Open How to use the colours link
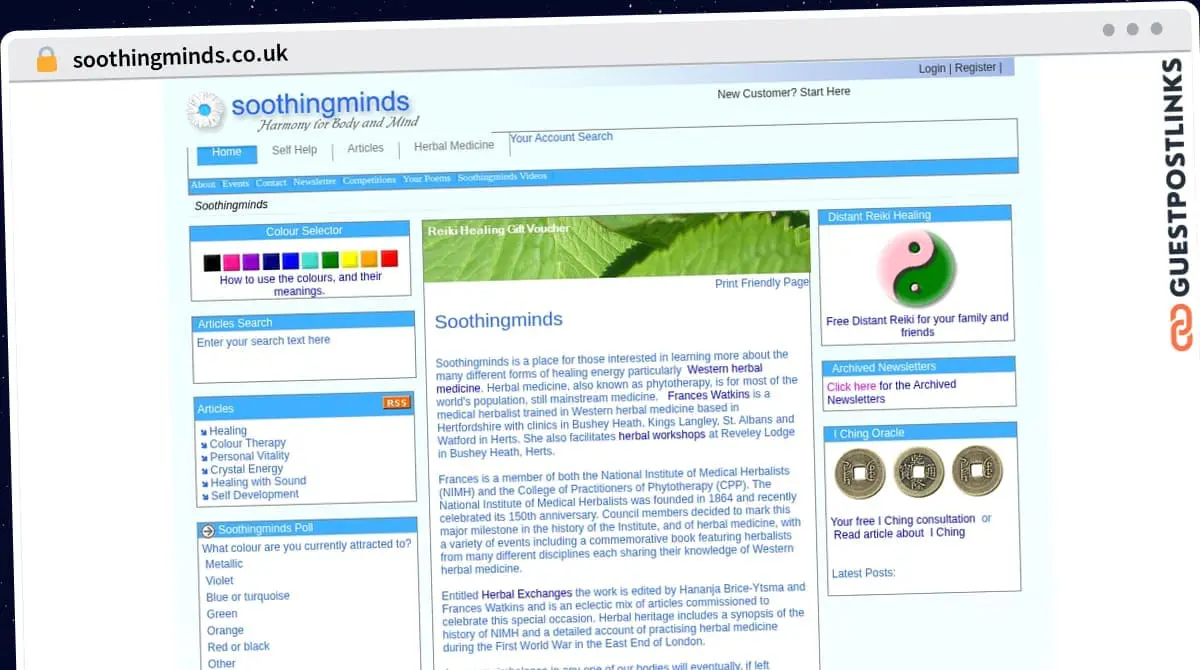This screenshot has height=670, width=1200. click(x=301, y=285)
